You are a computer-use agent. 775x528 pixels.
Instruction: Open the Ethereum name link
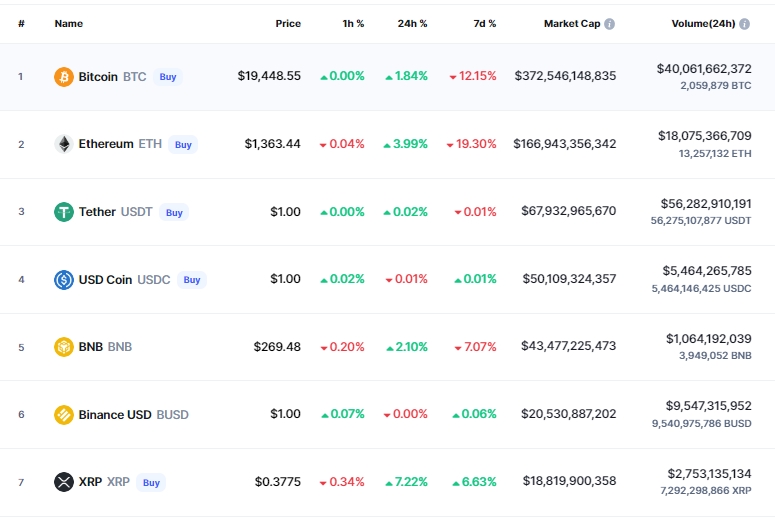[106, 144]
